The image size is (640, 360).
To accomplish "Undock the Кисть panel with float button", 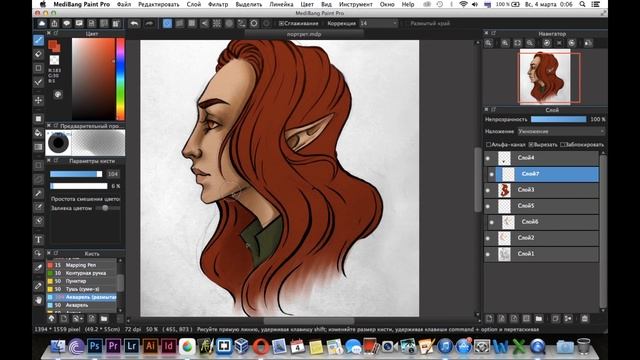I will coord(56,253).
